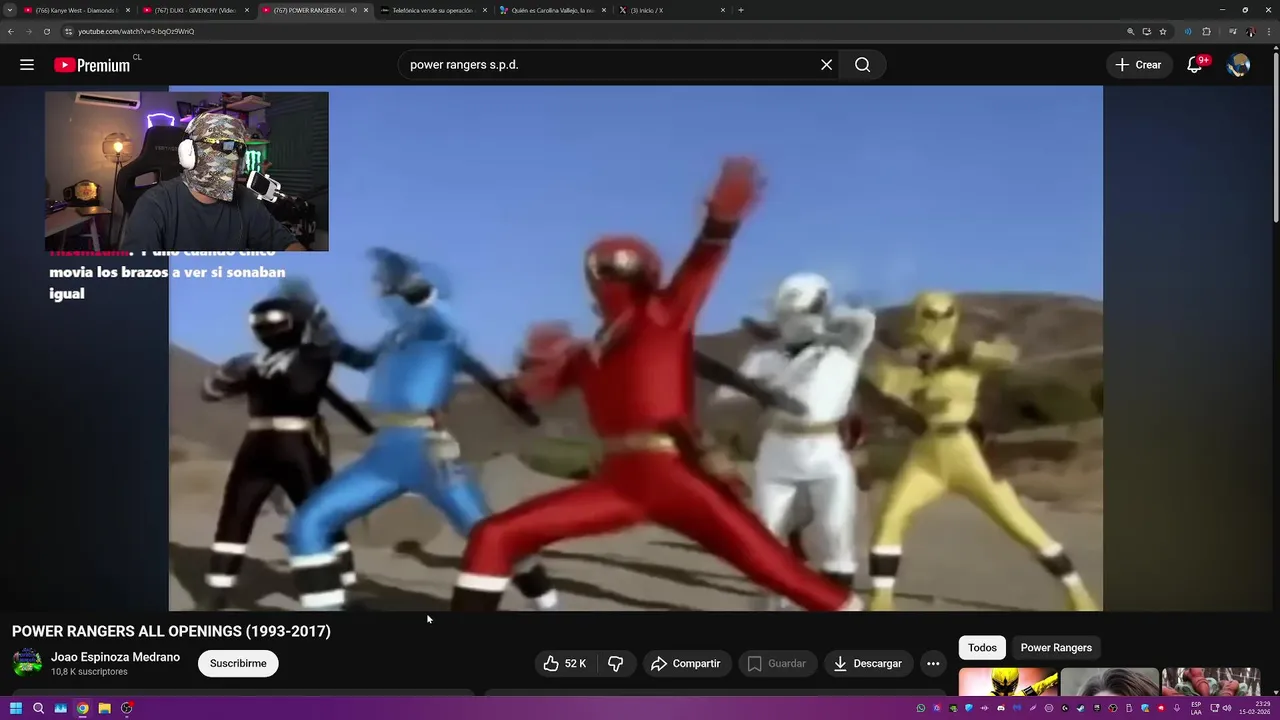The width and height of the screenshot is (1280, 720).
Task: Click the Steam tray icon
Action: (1081, 708)
